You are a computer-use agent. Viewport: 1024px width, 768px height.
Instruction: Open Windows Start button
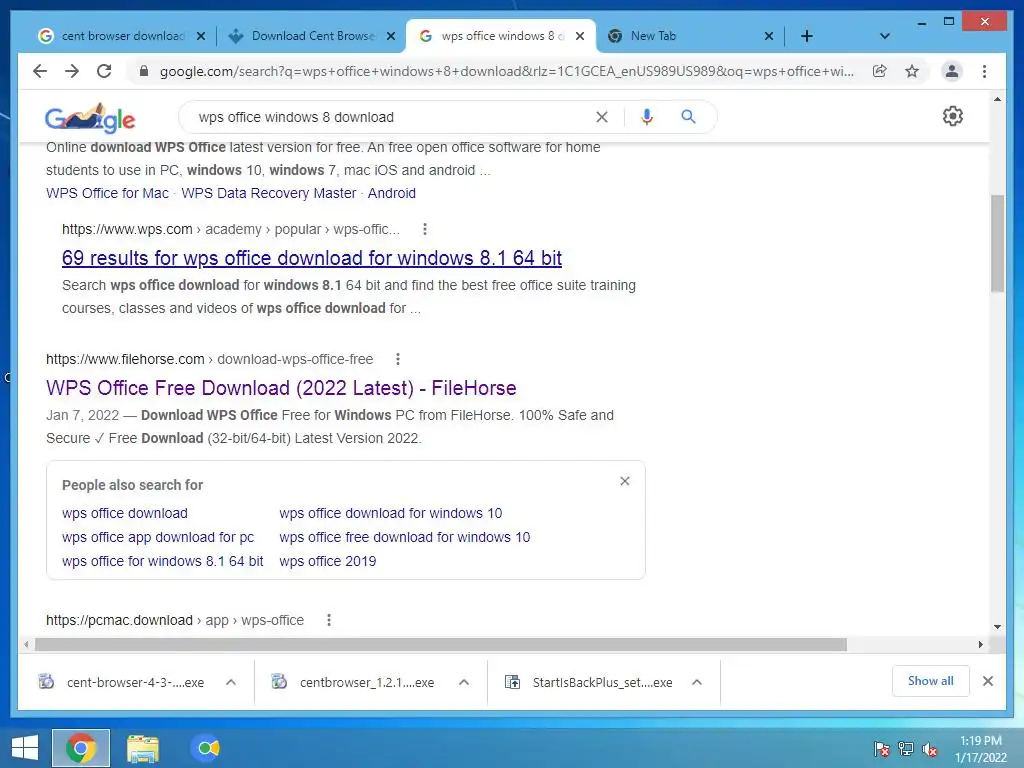pos(25,748)
